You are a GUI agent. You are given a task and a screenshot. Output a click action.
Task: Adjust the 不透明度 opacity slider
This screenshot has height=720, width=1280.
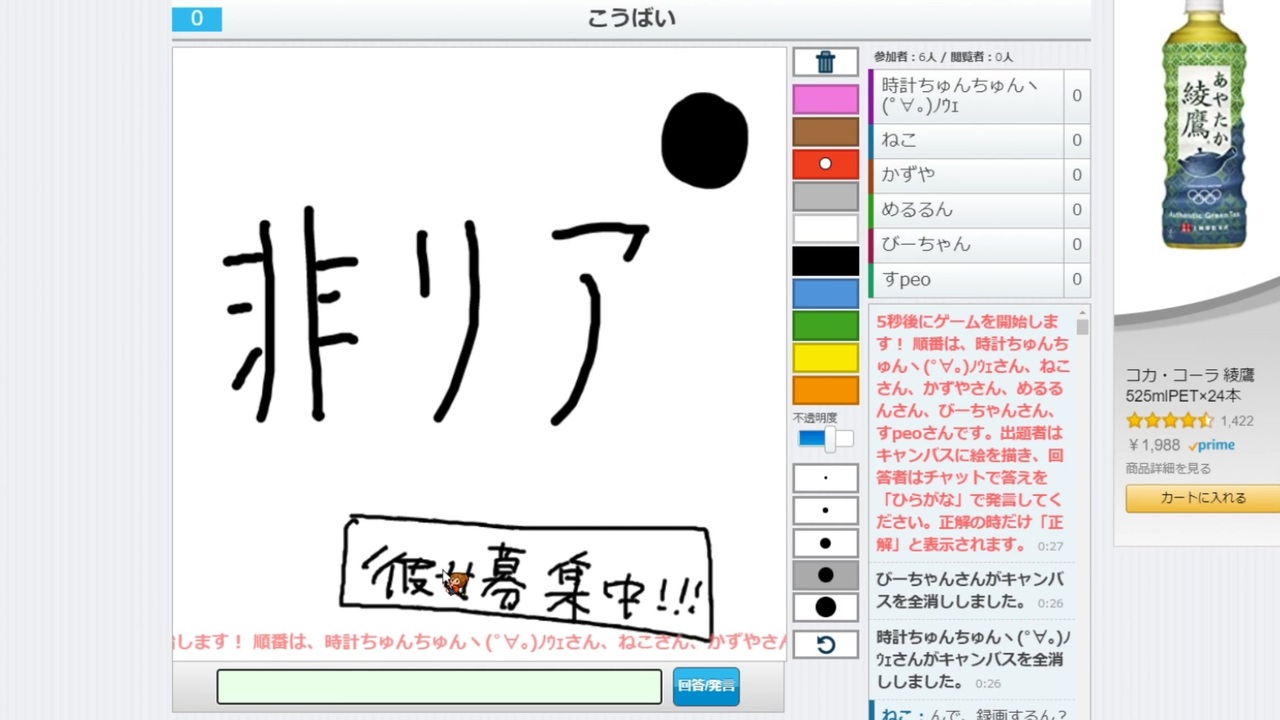click(x=831, y=438)
